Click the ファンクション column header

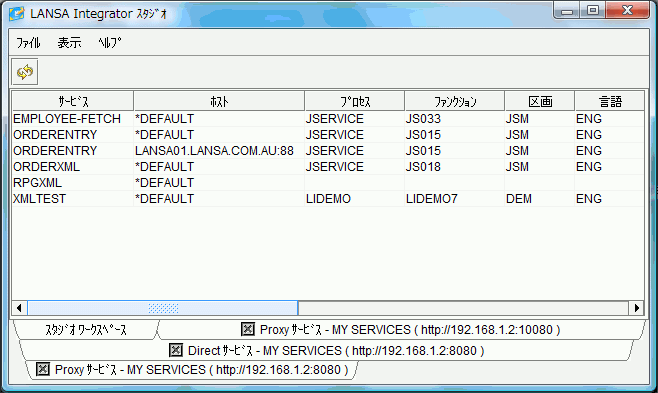point(455,101)
